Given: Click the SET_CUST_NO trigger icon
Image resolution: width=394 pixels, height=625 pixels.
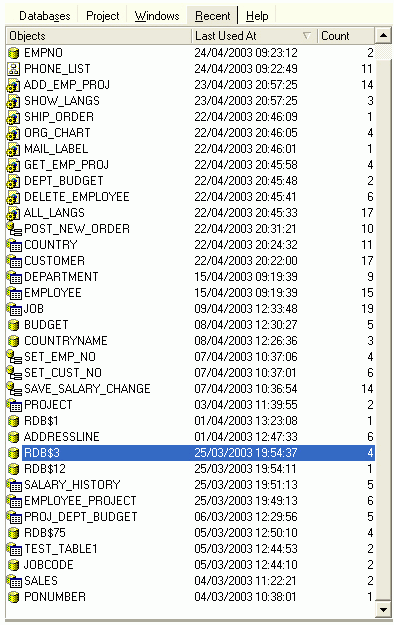Looking at the screenshot, I should (14, 373).
